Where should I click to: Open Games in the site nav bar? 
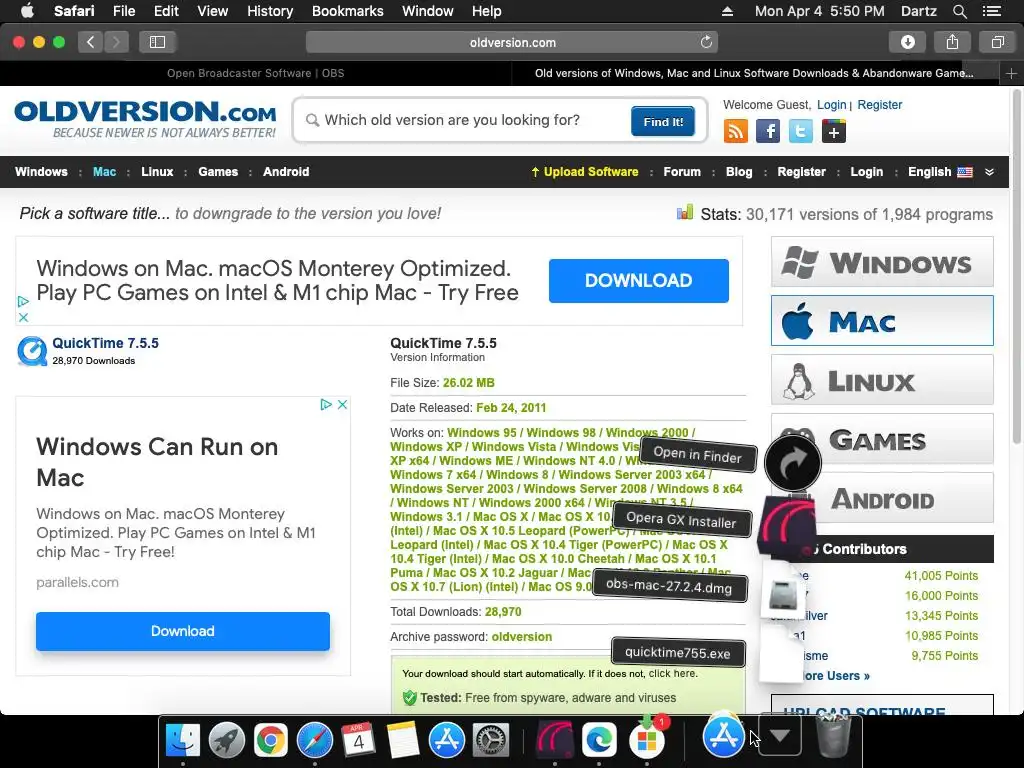click(218, 172)
